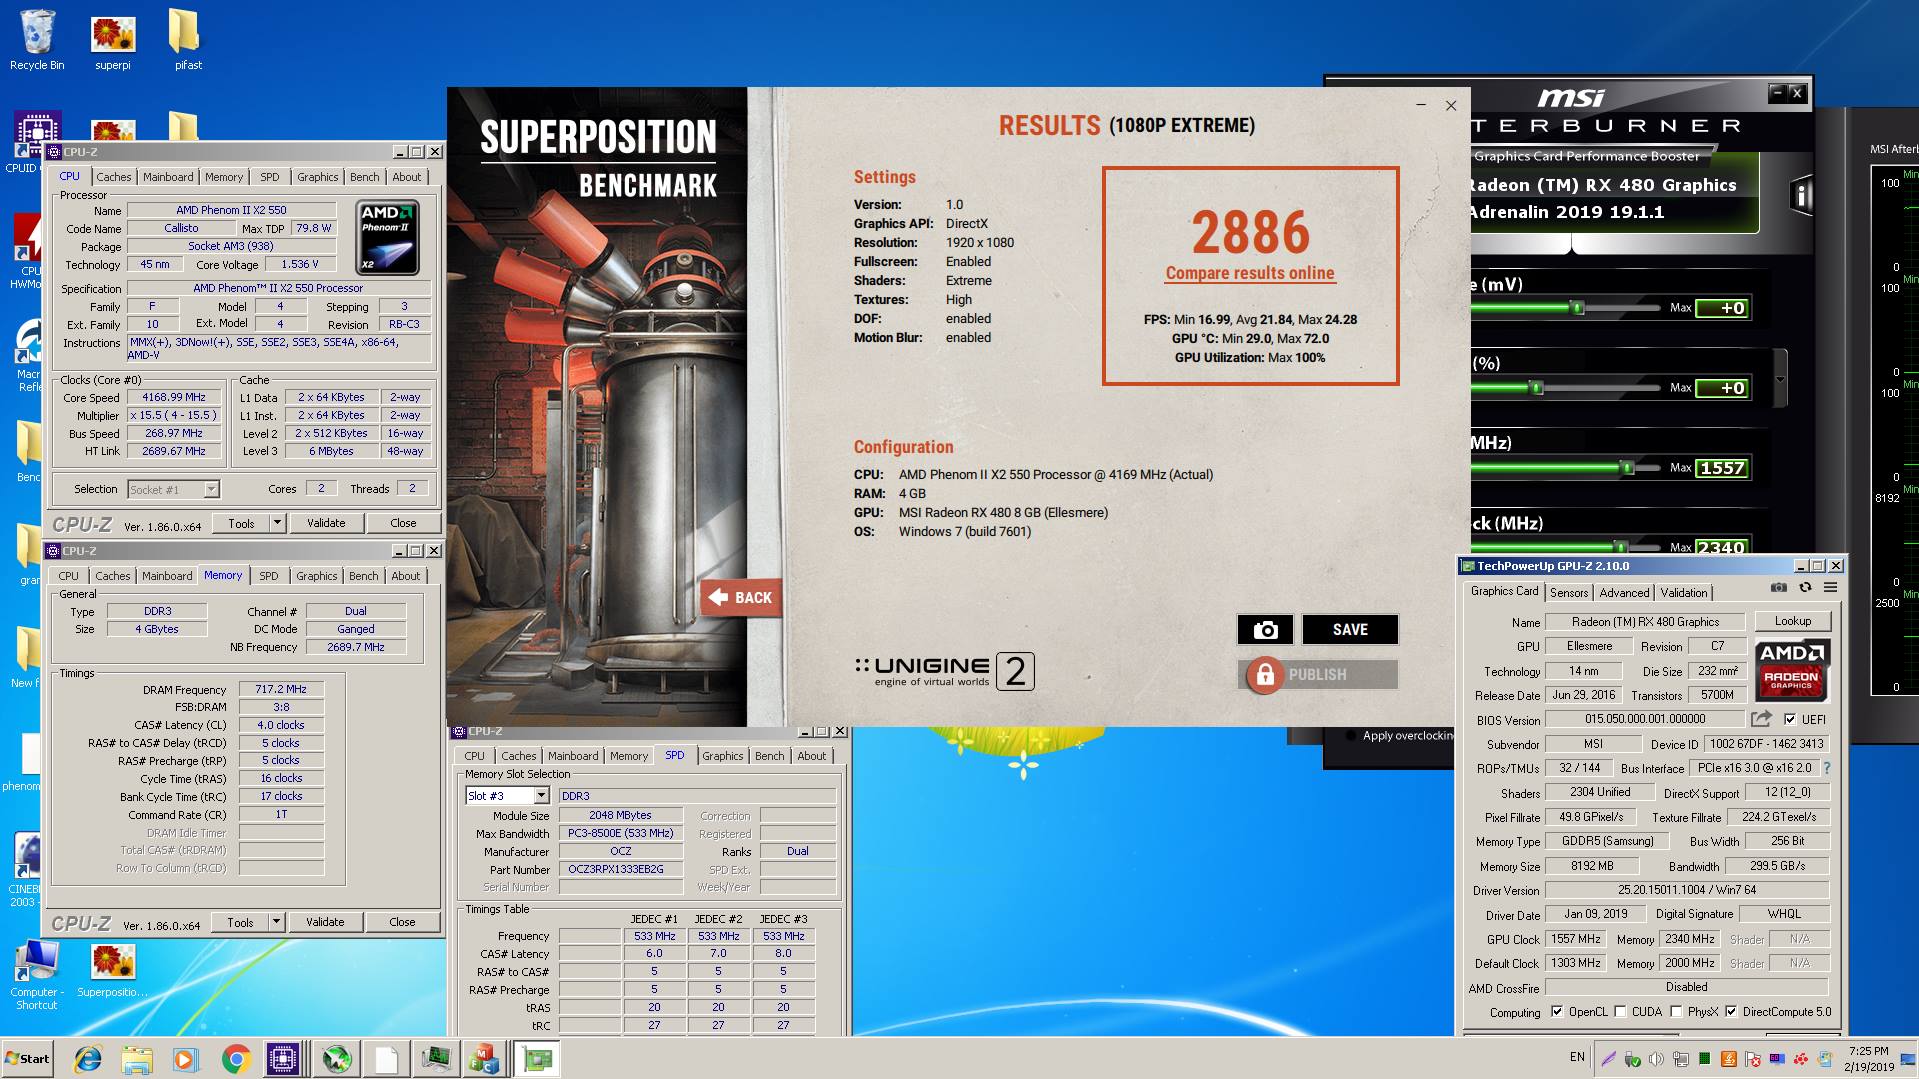Viewport: 1919px width, 1079px height.
Task: Click the Safely Remove Hardware tray icon
Action: (x=1632, y=1059)
